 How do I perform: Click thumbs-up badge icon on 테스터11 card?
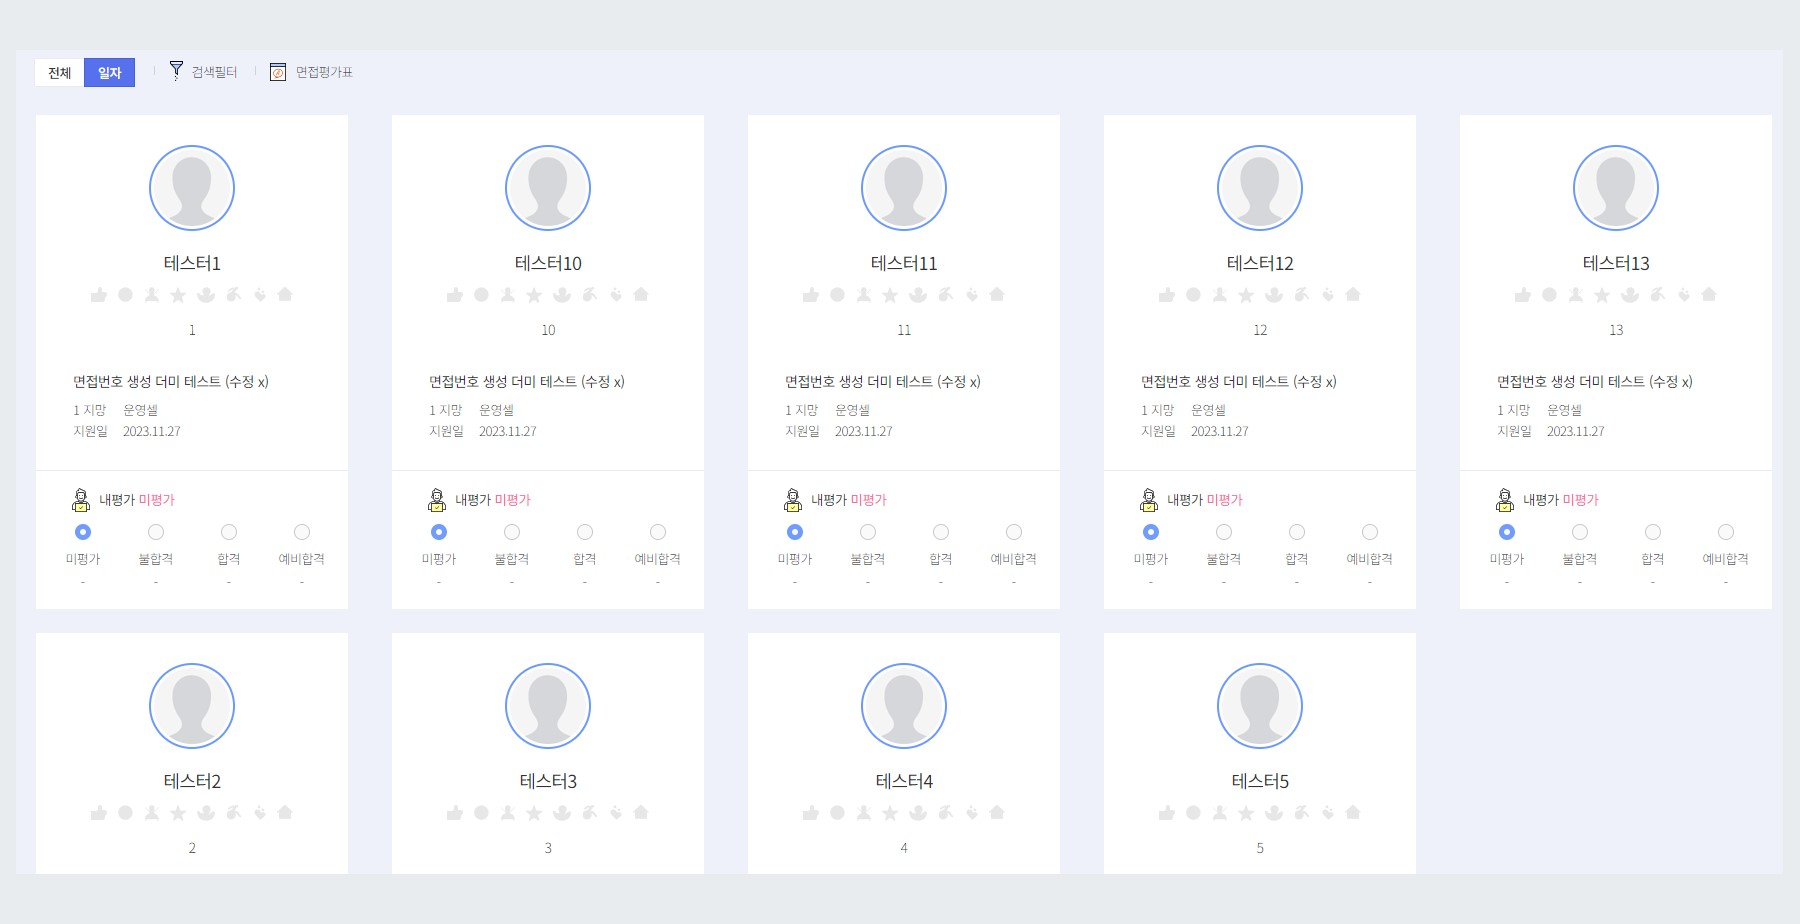coord(811,295)
